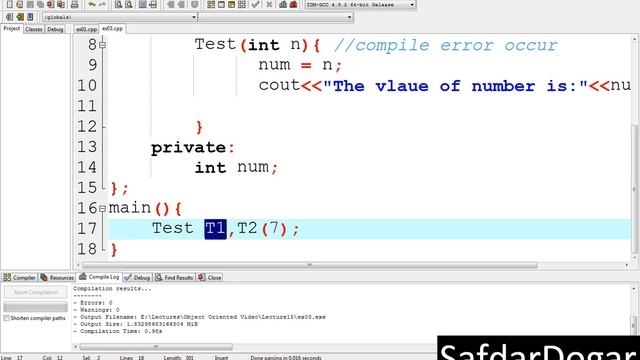This screenshot has width=640, height=360.
Task: Click the Close file toolbar icon
Action: [50, 4]
